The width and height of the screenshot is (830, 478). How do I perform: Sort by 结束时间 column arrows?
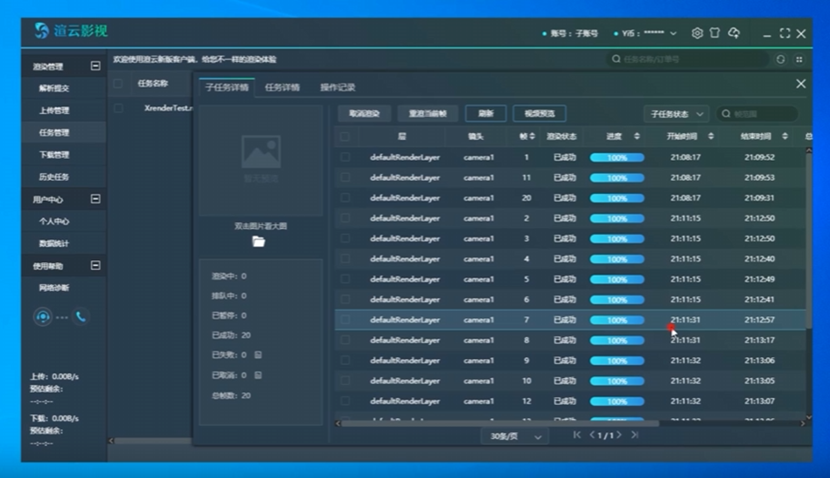tap(785, 137)
